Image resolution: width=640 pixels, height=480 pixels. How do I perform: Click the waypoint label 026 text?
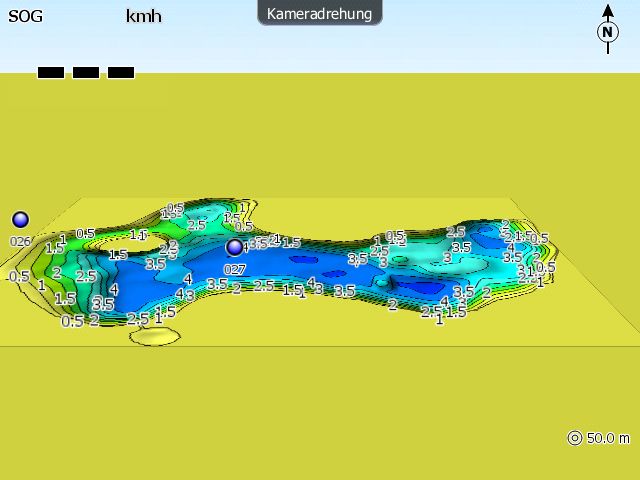tap(20, 241)
